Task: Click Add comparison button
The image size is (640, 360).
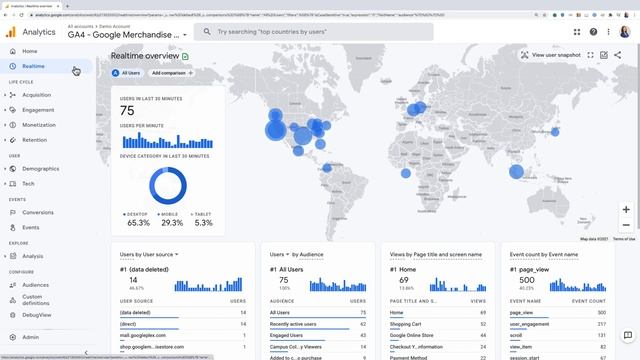Action: point(171,73)
